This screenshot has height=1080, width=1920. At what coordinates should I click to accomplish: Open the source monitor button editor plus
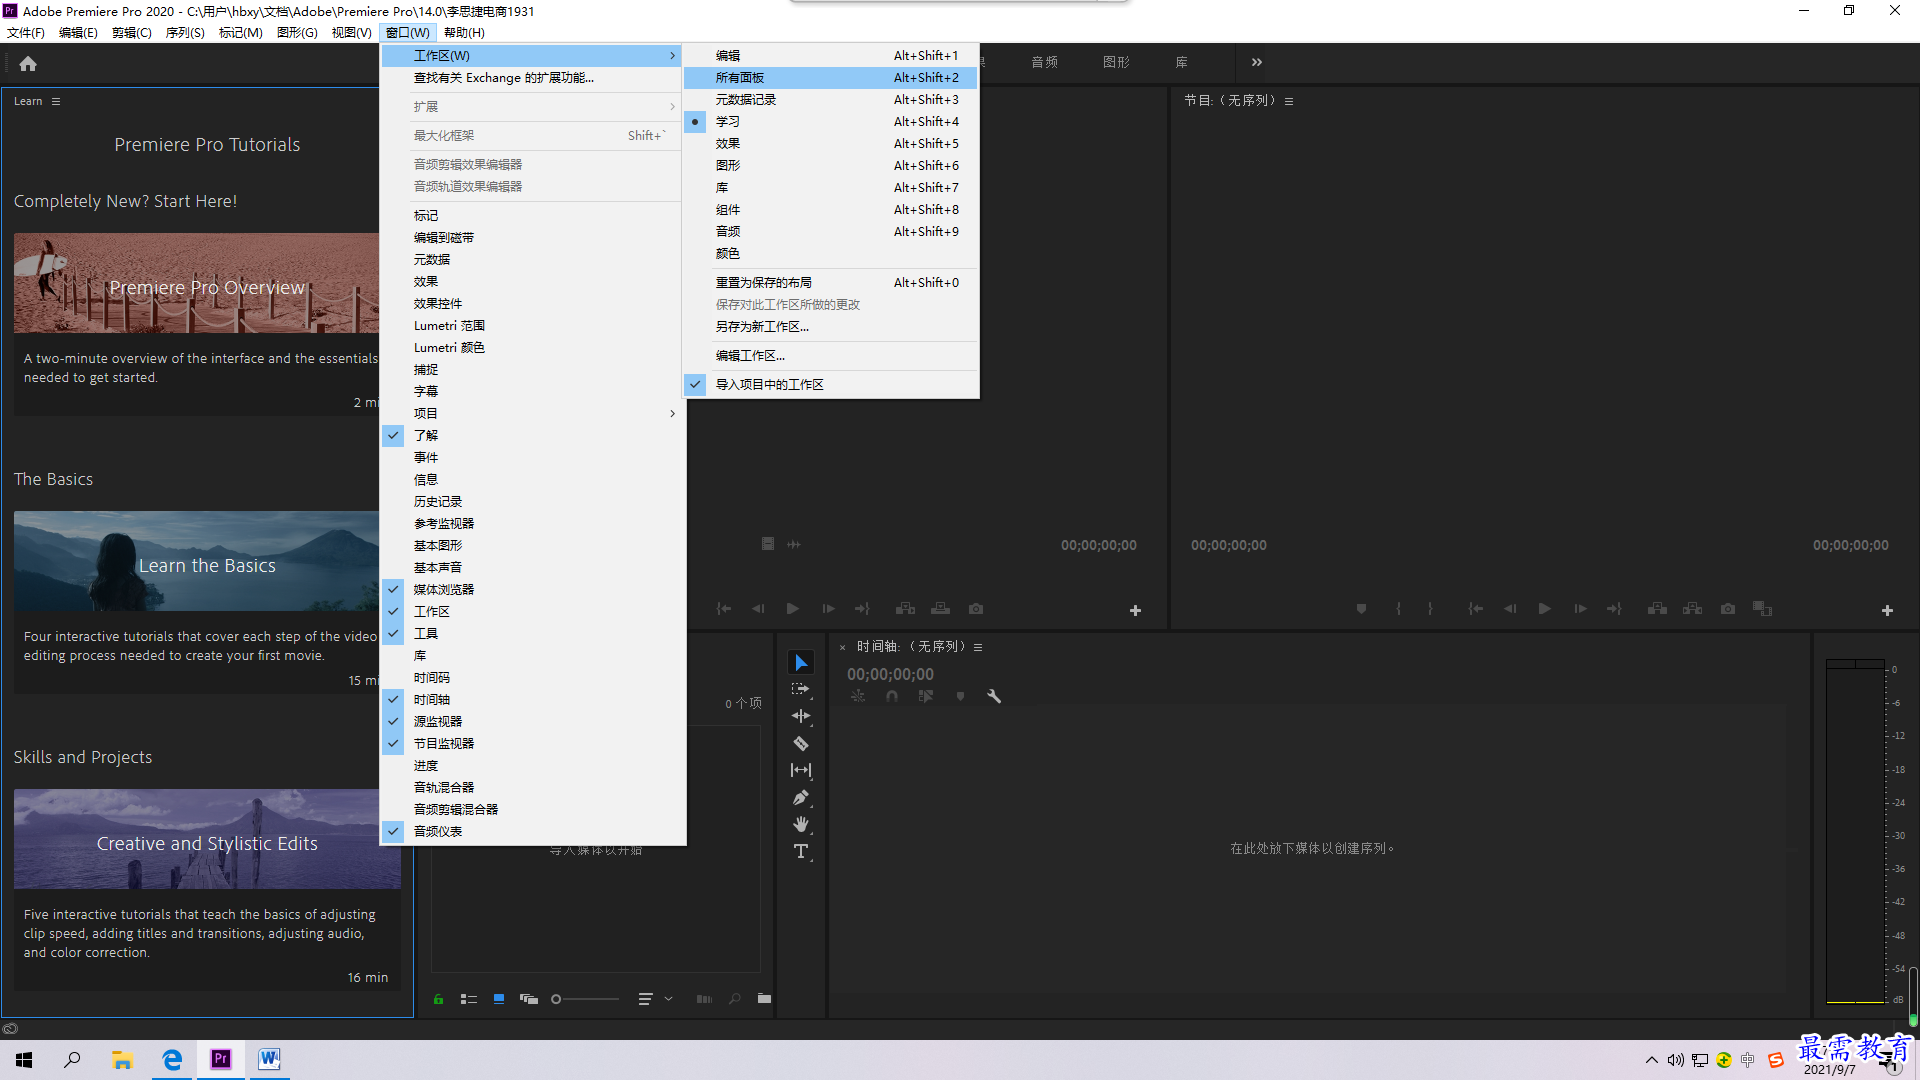(x=1135, y=610)
